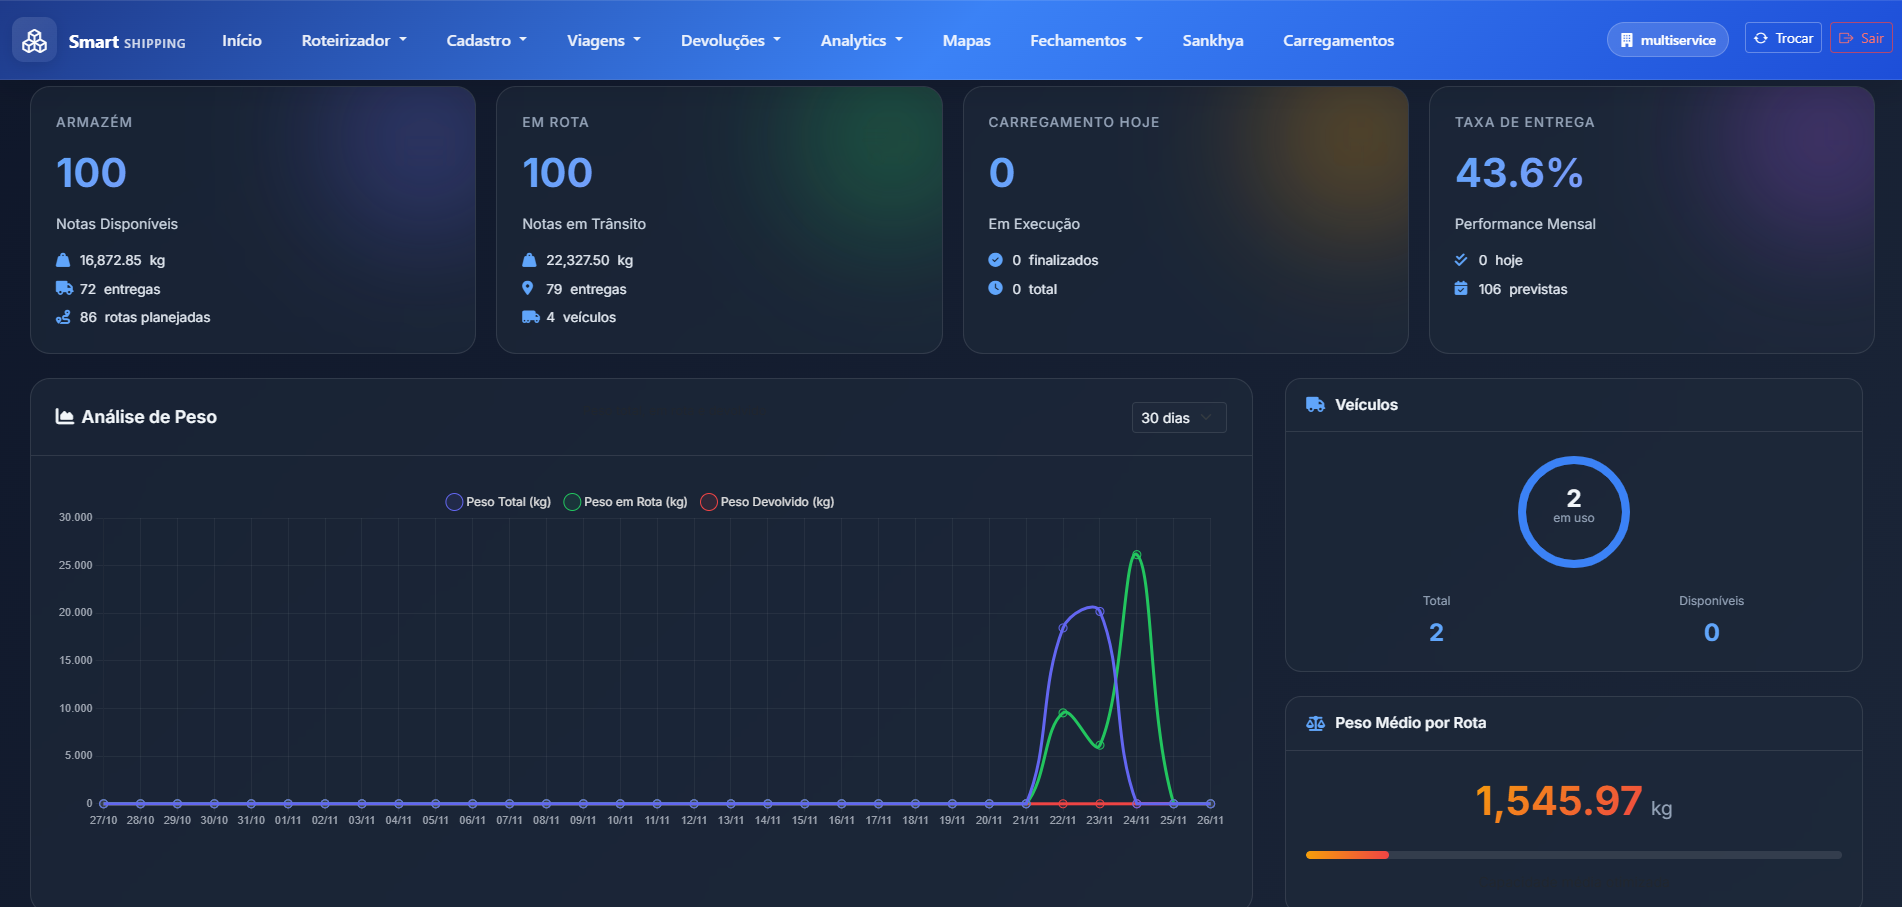The image size is (1902, 907).
Task: Select the calendar icon beside 106 previstas
Action: pos(1461,288)
